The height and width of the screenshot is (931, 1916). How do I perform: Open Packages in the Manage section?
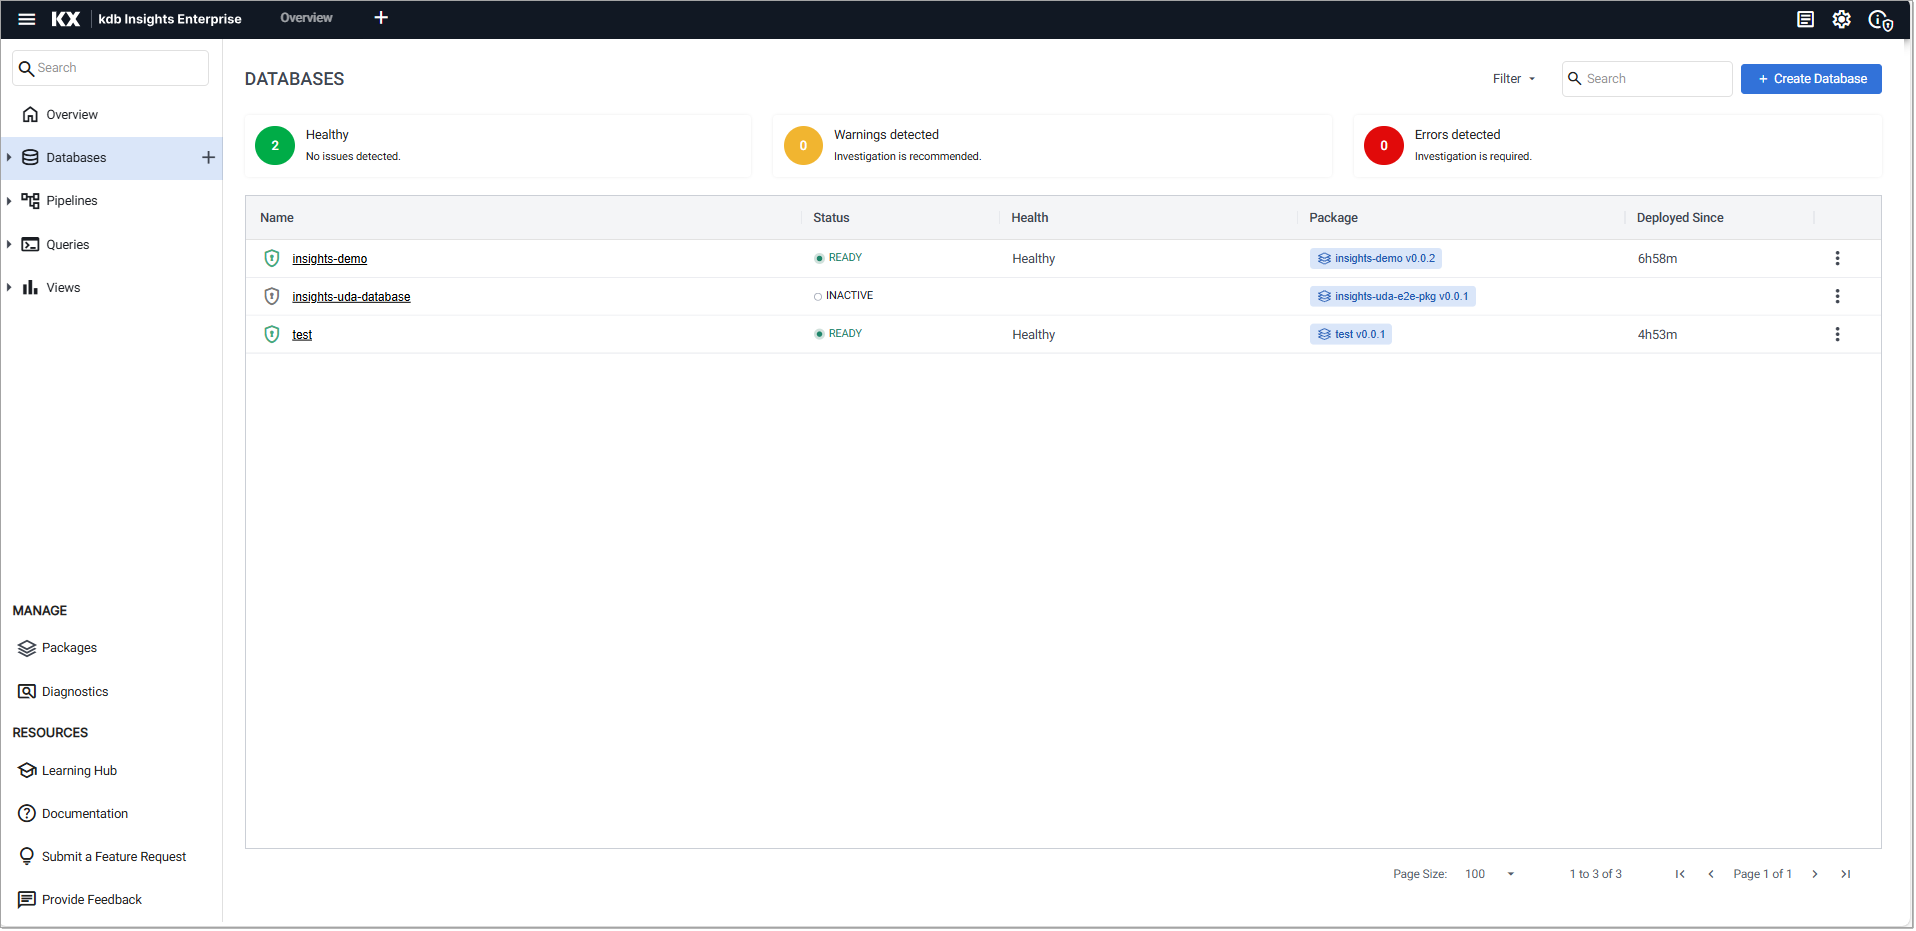[x=69, y=648]
